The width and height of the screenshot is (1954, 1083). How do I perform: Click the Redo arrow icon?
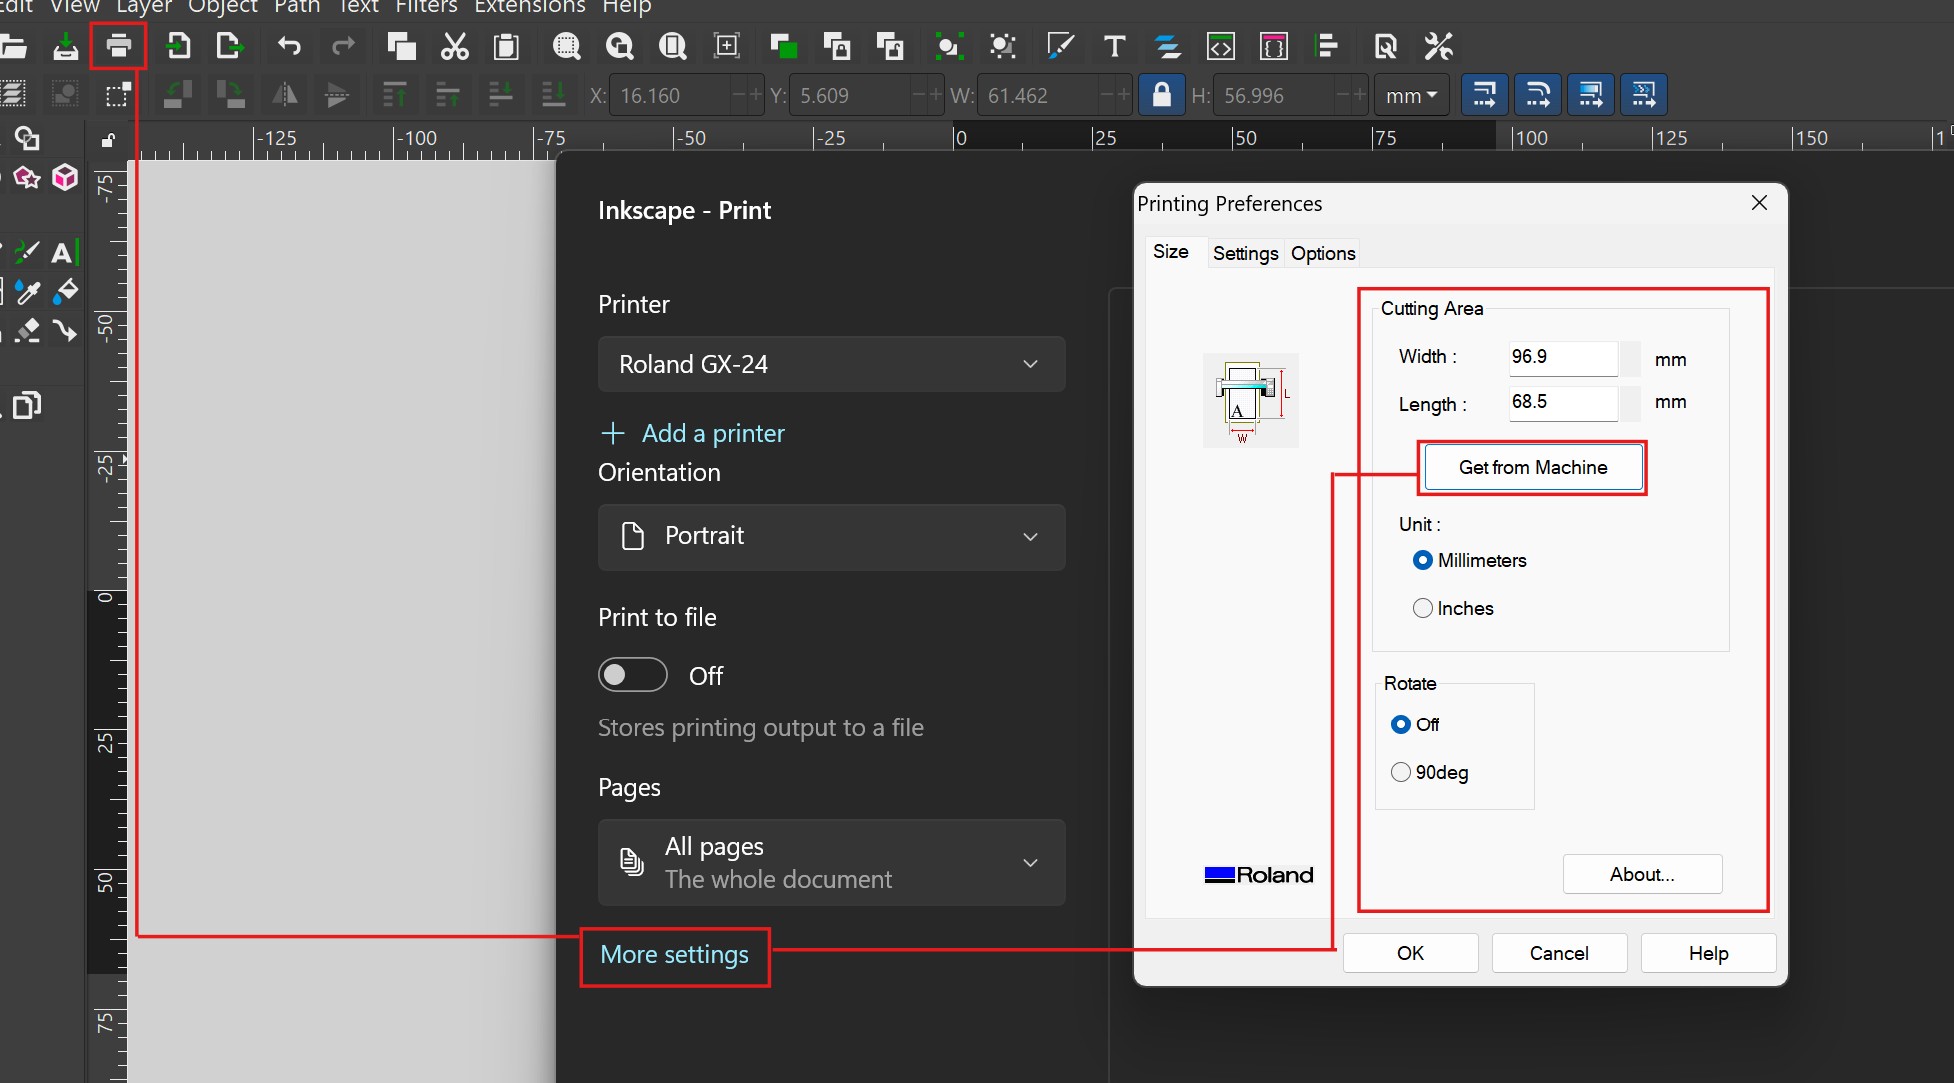click(x=343, y=46)
